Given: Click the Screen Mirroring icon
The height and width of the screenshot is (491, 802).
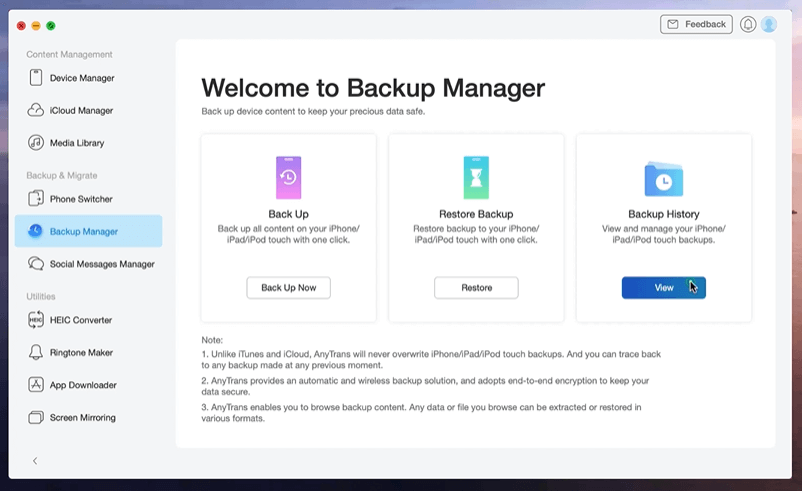Looking at the screenshot, I should pyautogui.click(x=36, y=417).
